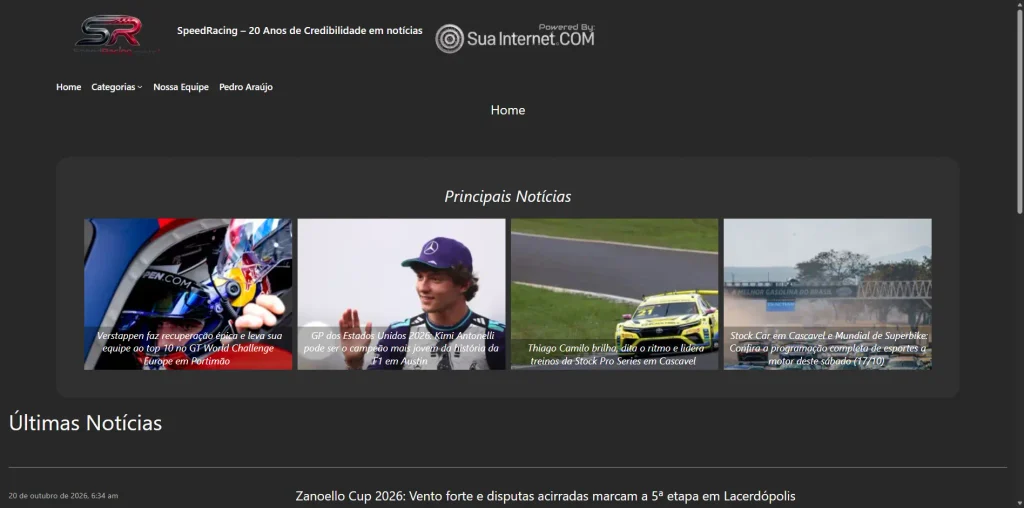The width and height of the screenshot is (1024, 508).
Task: Click the SpeedRacing 20 Anos site title
Action: [x=300, y=31]
